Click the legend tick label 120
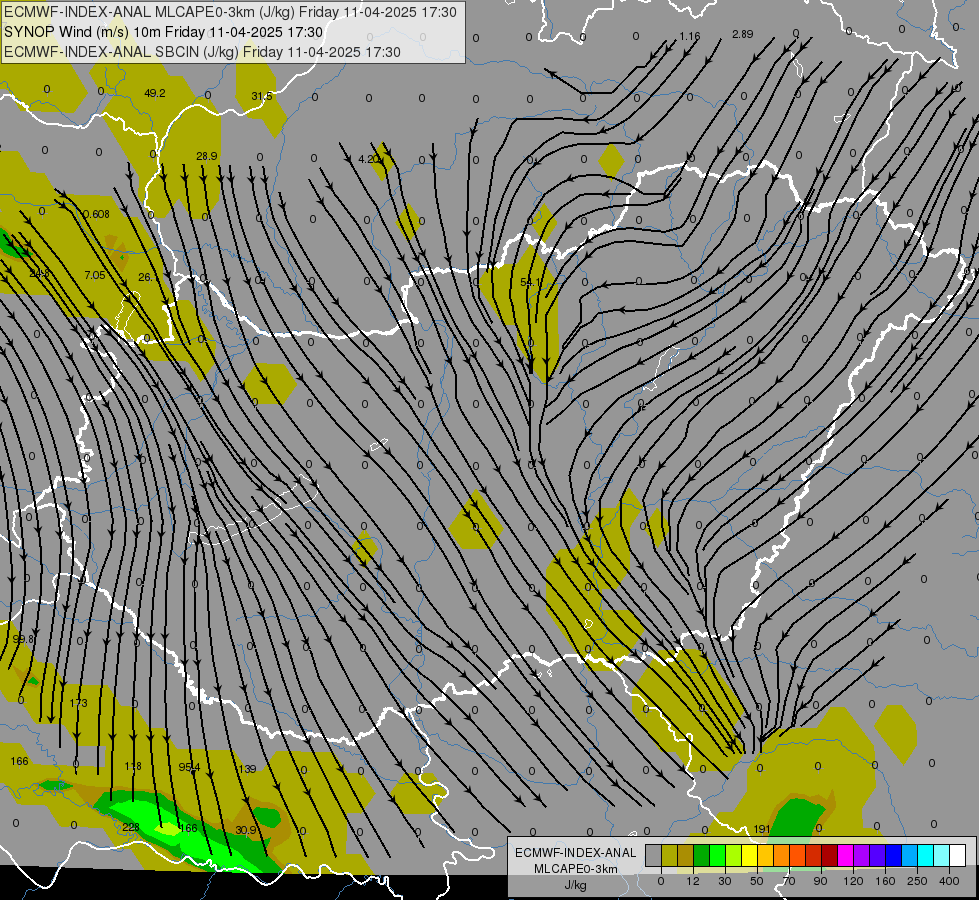Image resolution: width=979 pixels, height=900 pixels. 853,881
